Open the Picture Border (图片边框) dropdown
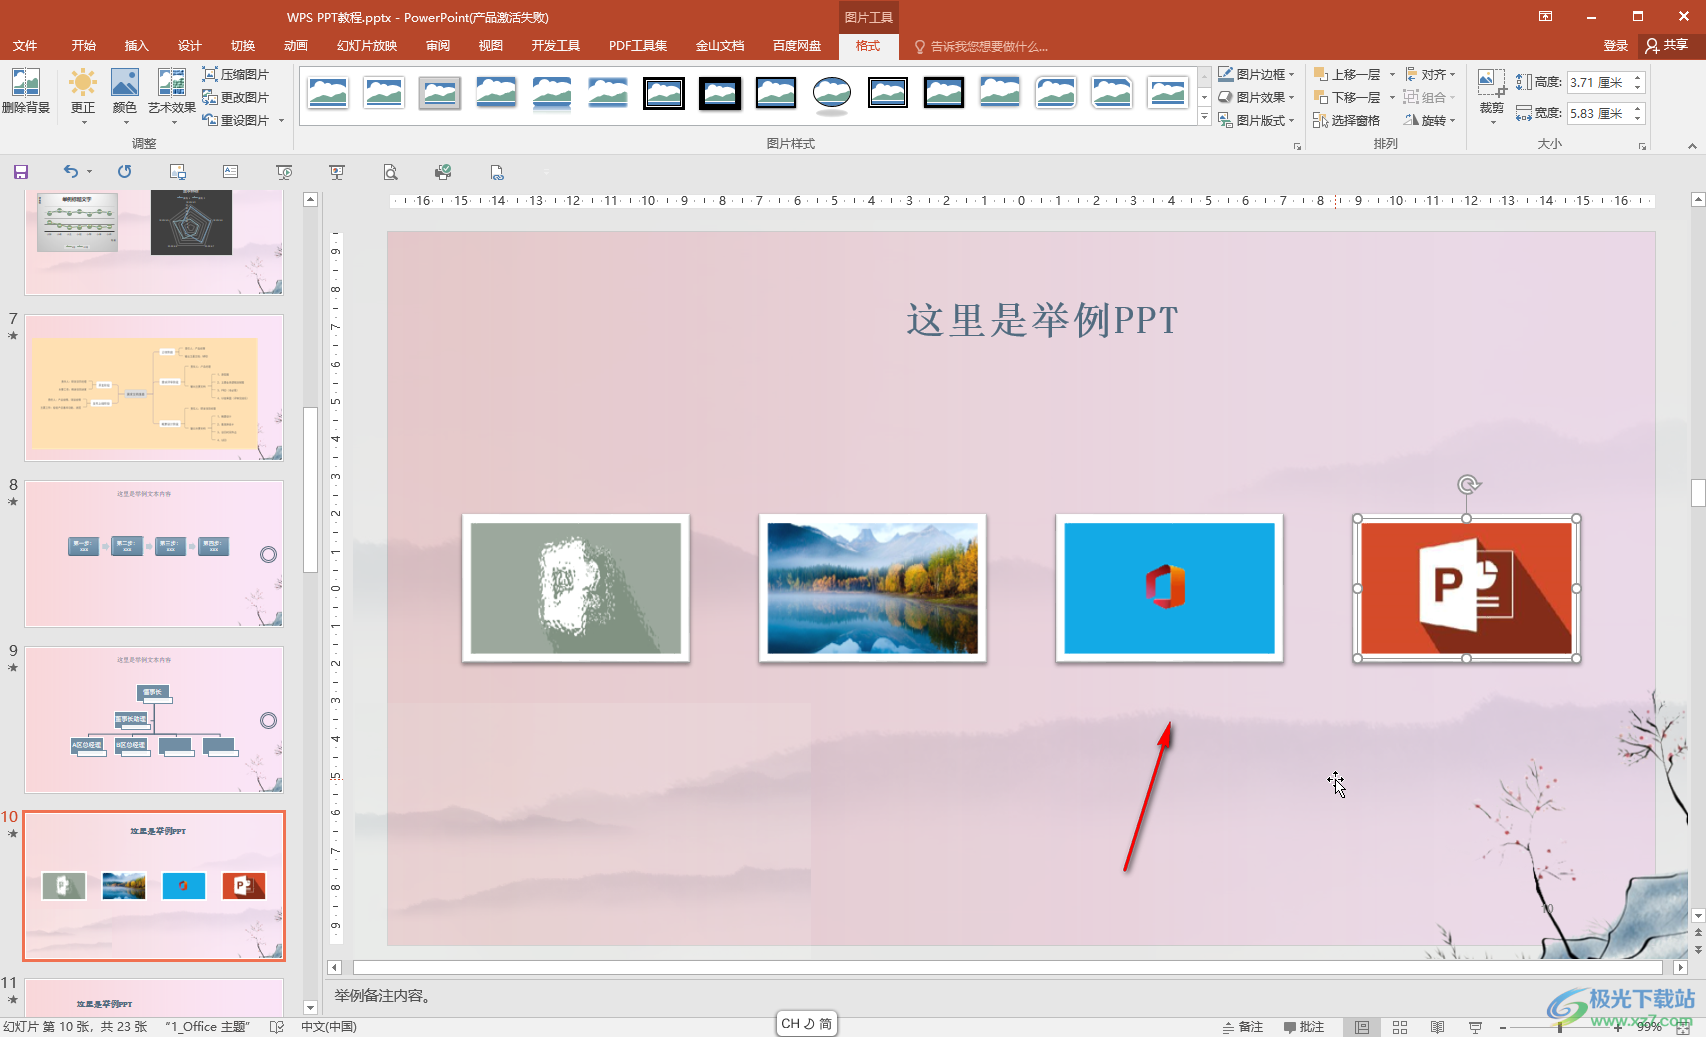This screenshot has width=1706, height=1037. point(1256,74)
